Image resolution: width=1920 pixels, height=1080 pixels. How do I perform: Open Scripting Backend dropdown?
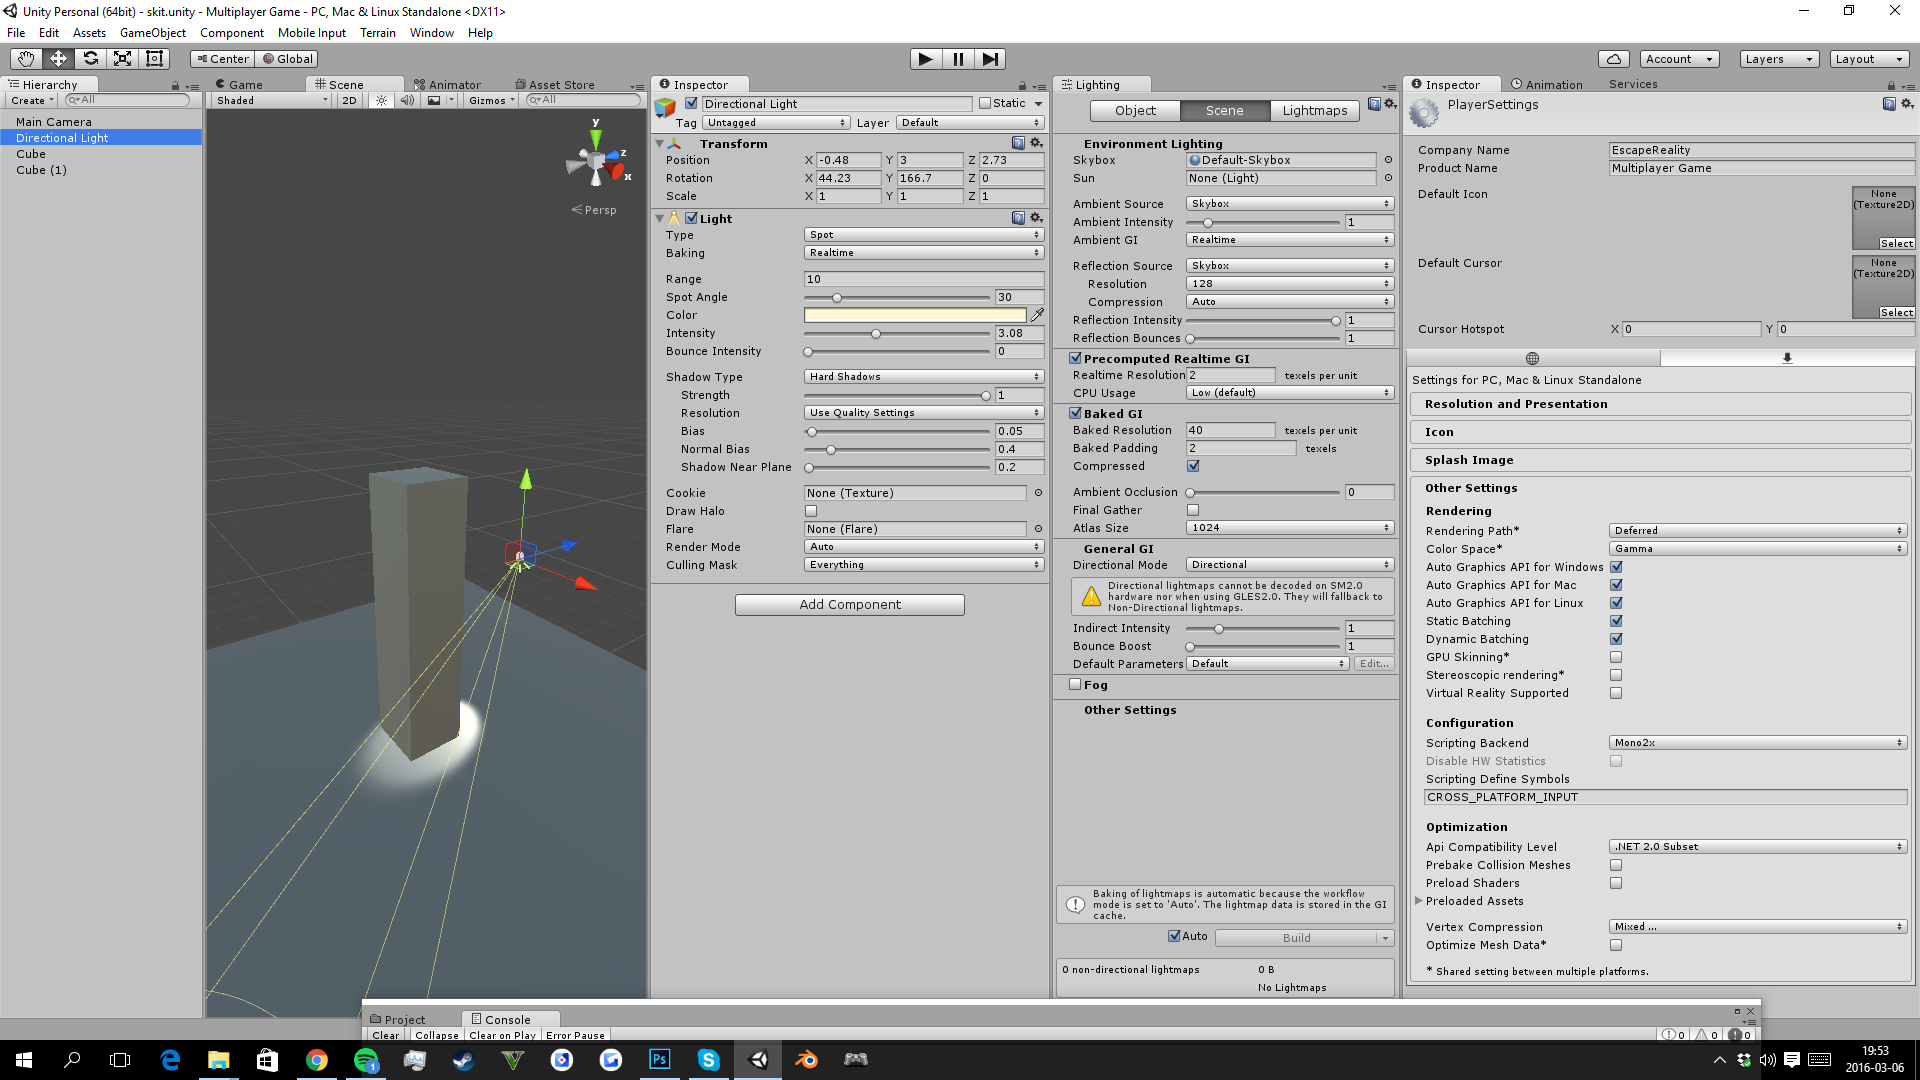point(1759,743)
